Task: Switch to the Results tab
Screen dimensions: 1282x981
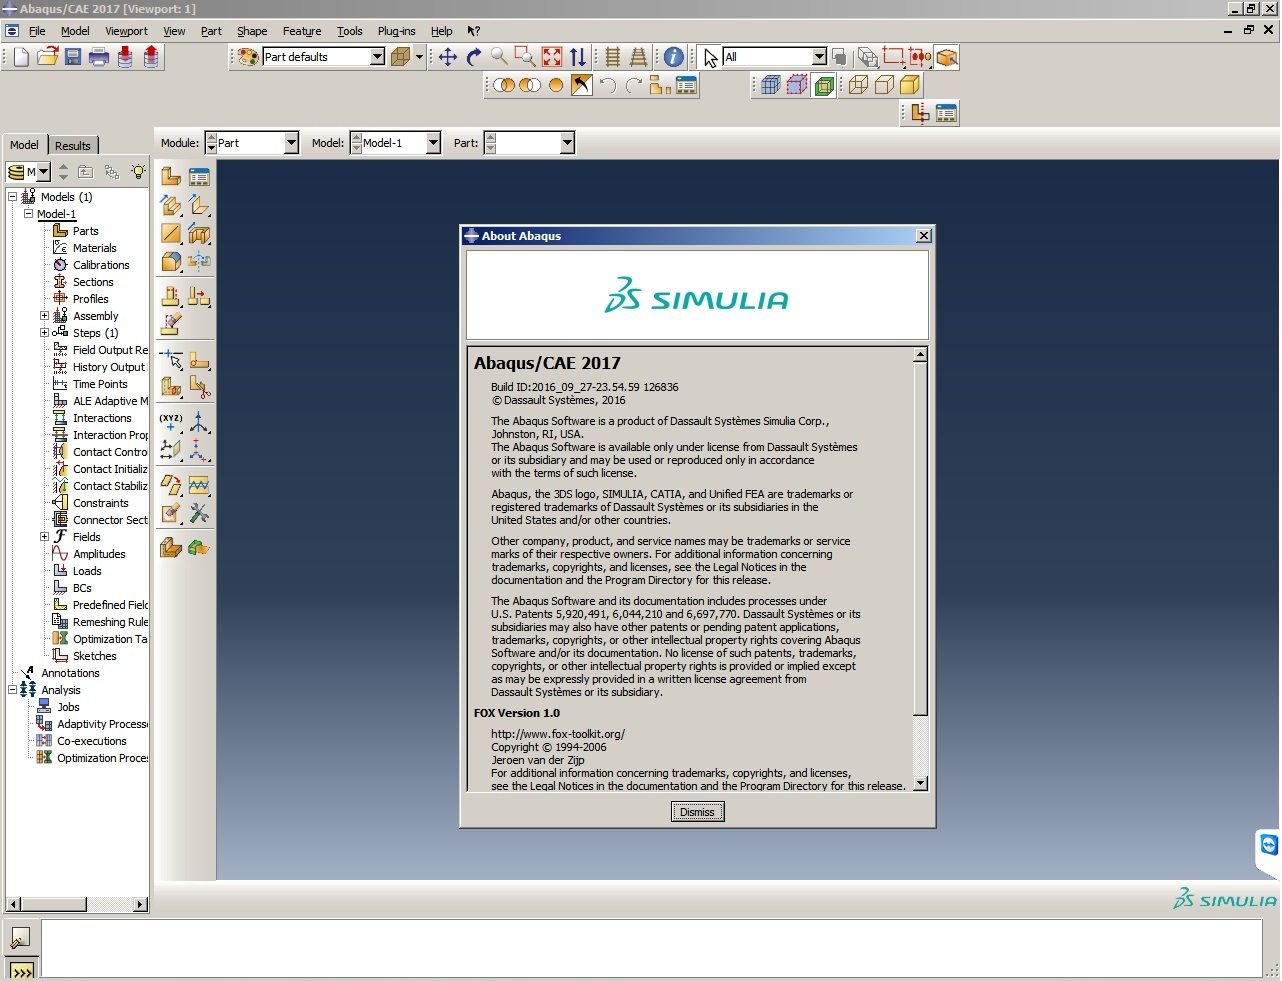Action: 73,145
